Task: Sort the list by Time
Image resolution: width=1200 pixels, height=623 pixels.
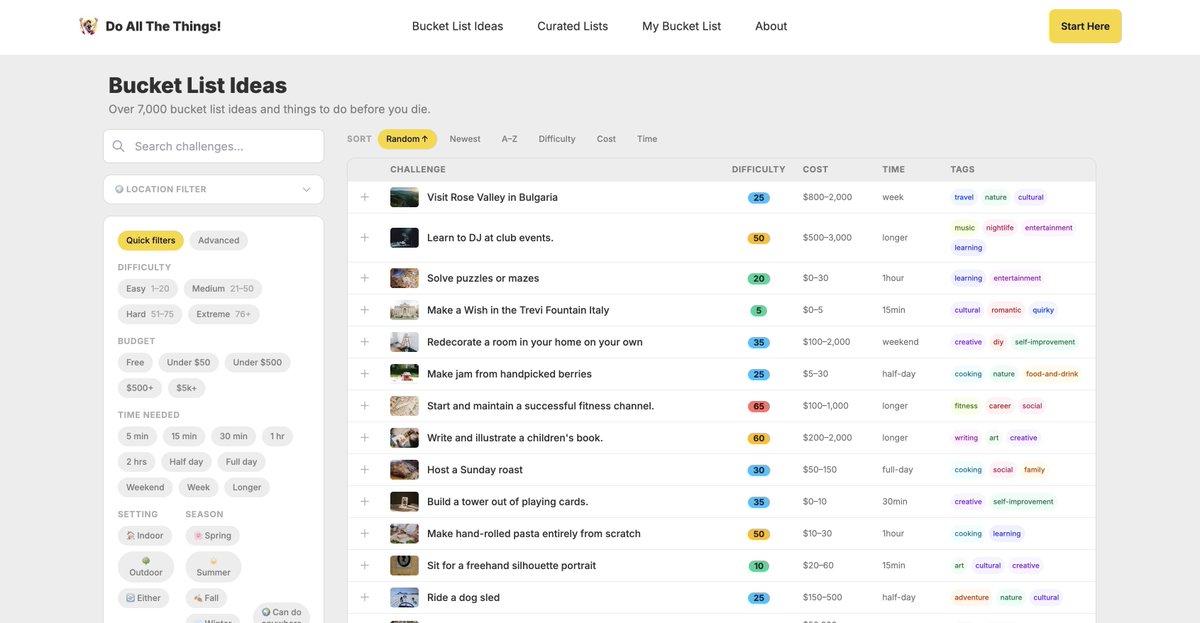Action: point(647,139)
